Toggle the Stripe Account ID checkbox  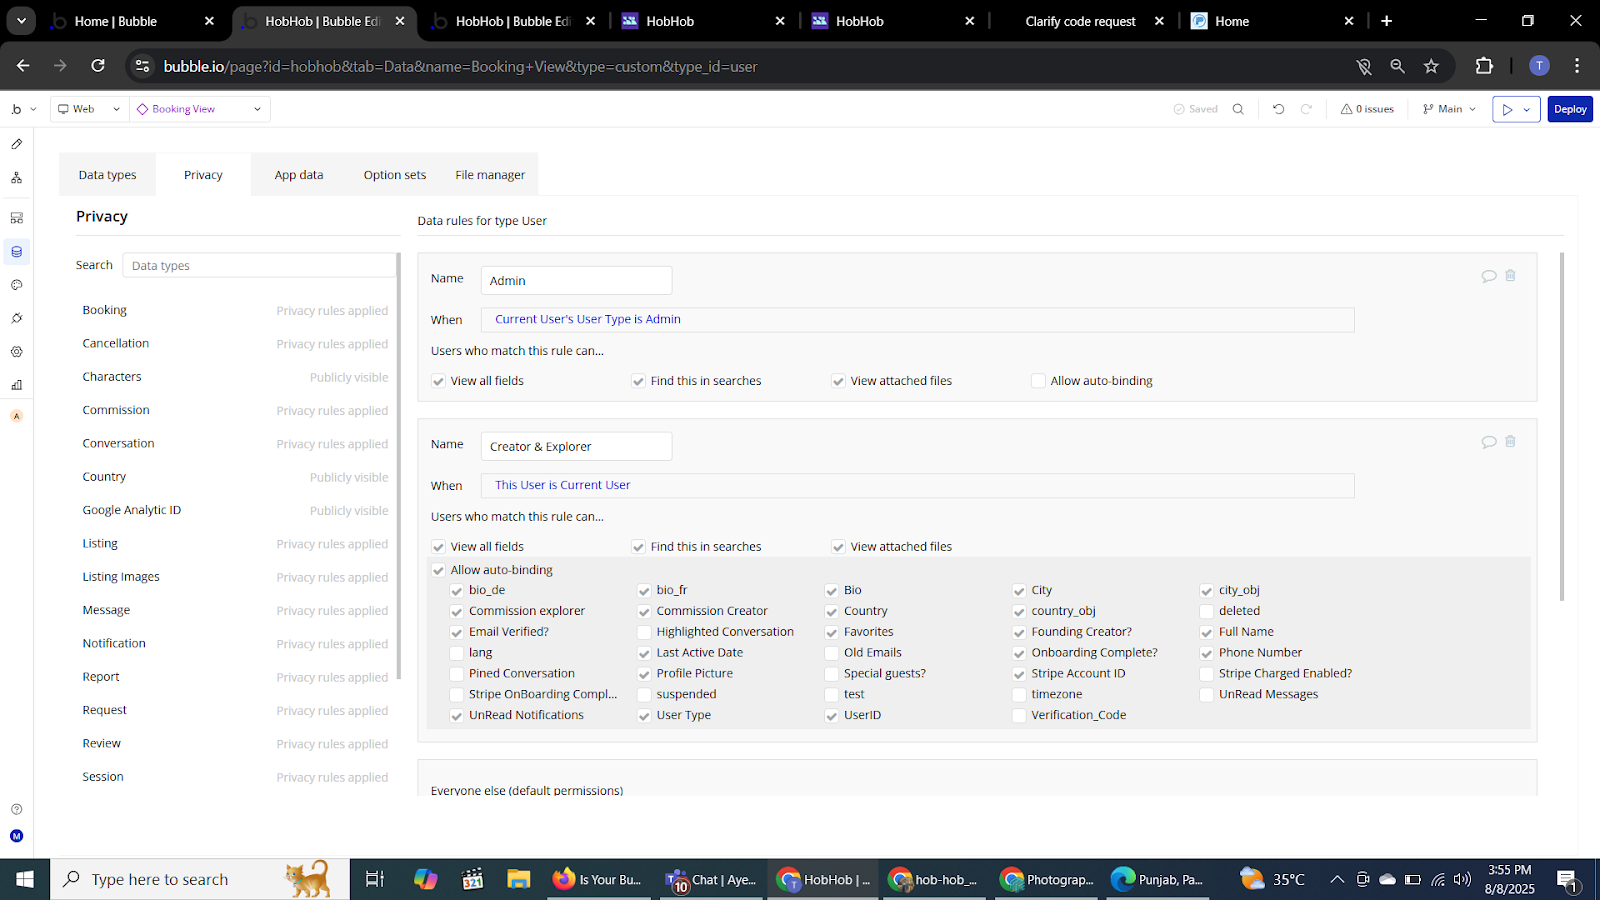[1019, 674]
